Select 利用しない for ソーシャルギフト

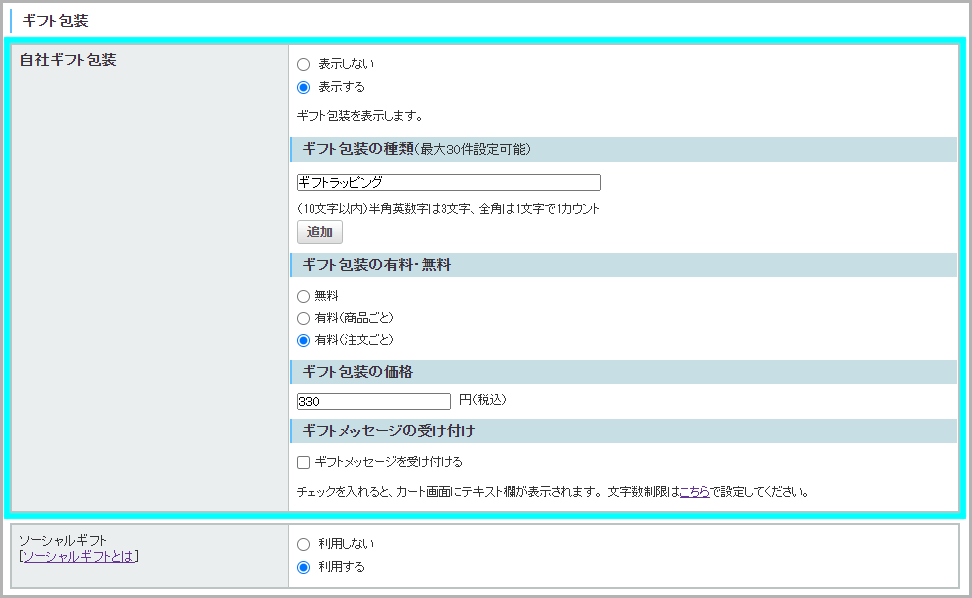click(x=303, y=545)
